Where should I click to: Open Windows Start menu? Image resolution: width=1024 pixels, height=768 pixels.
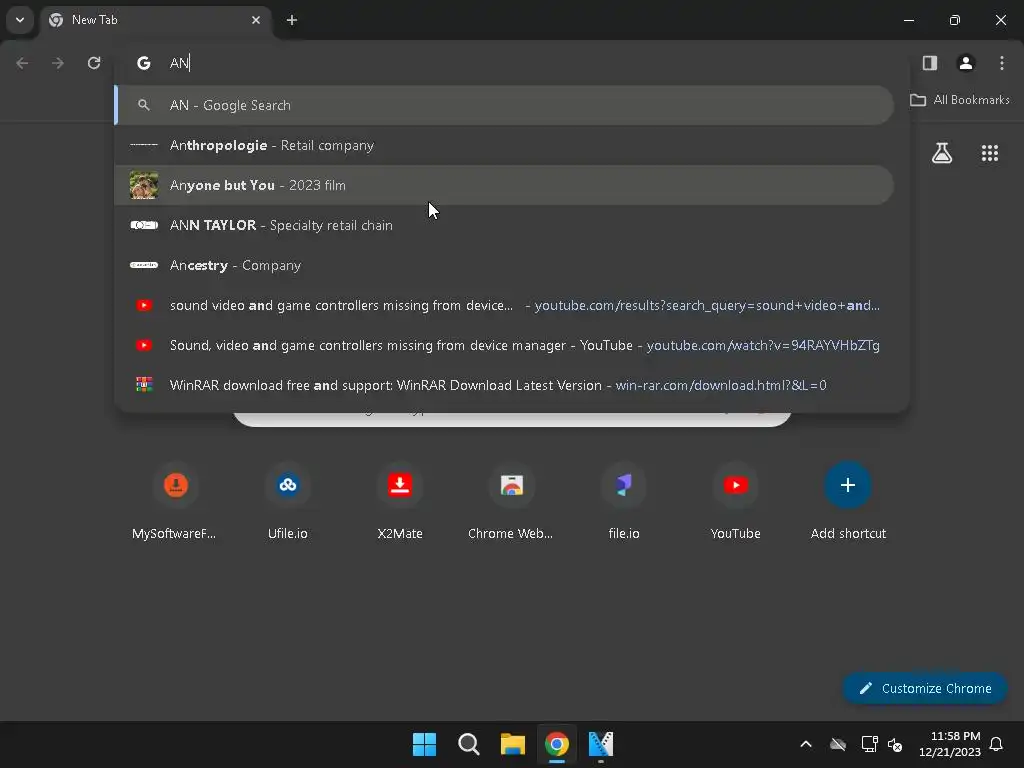tap(424, 744)
